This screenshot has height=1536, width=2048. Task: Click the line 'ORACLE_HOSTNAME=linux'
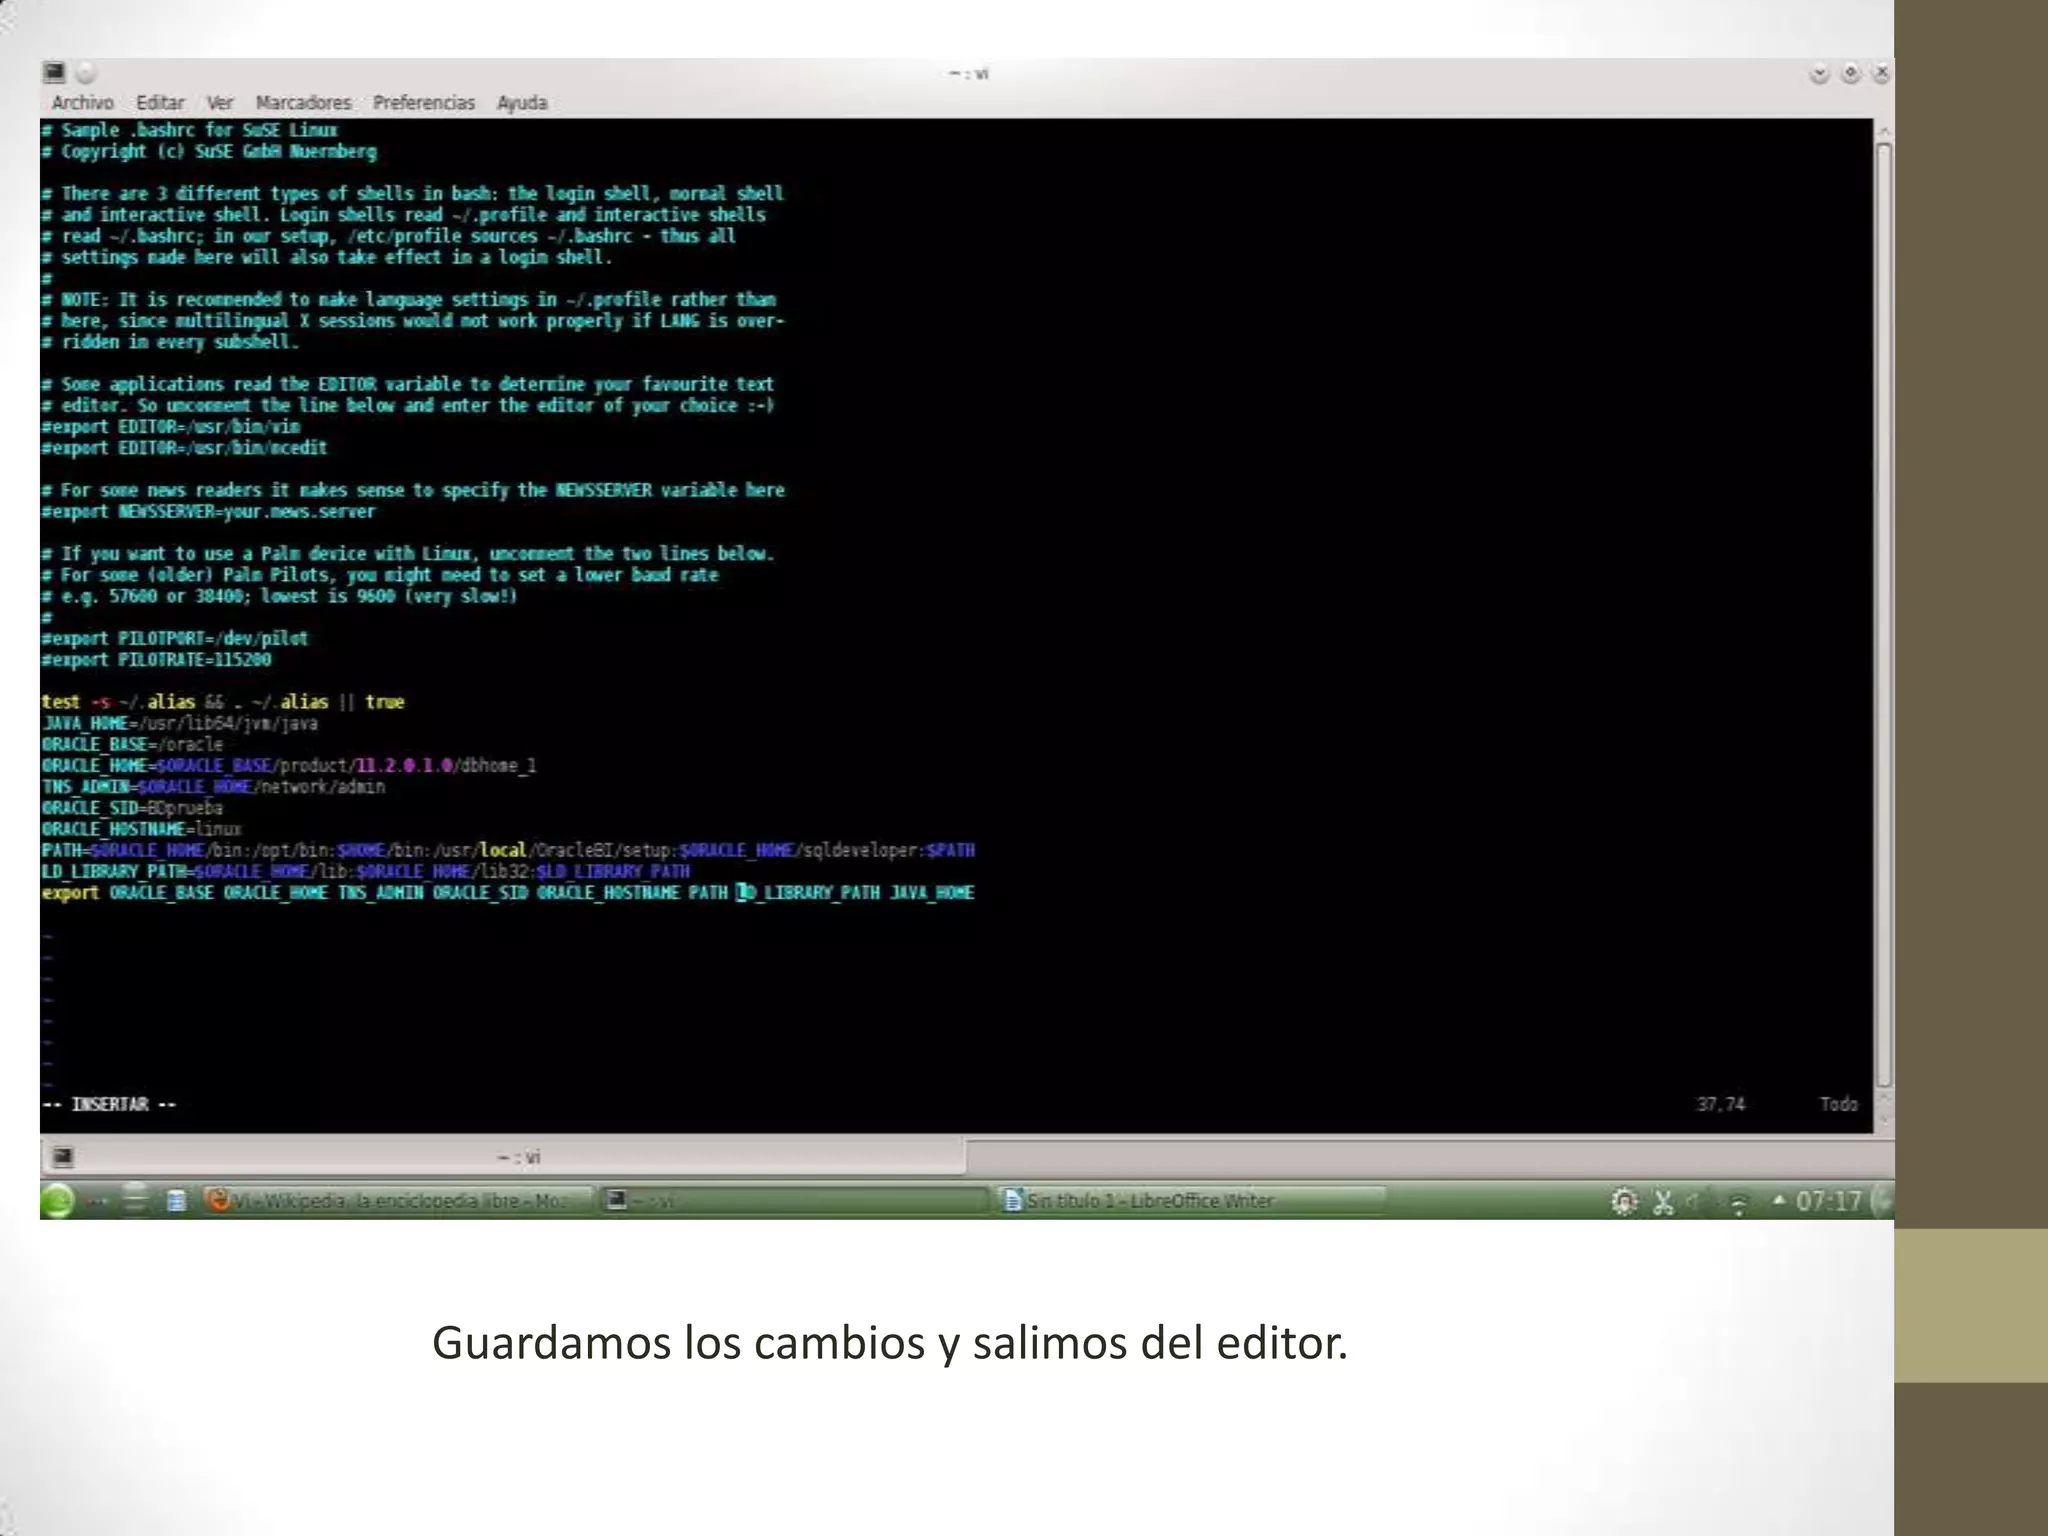[142, 829]
